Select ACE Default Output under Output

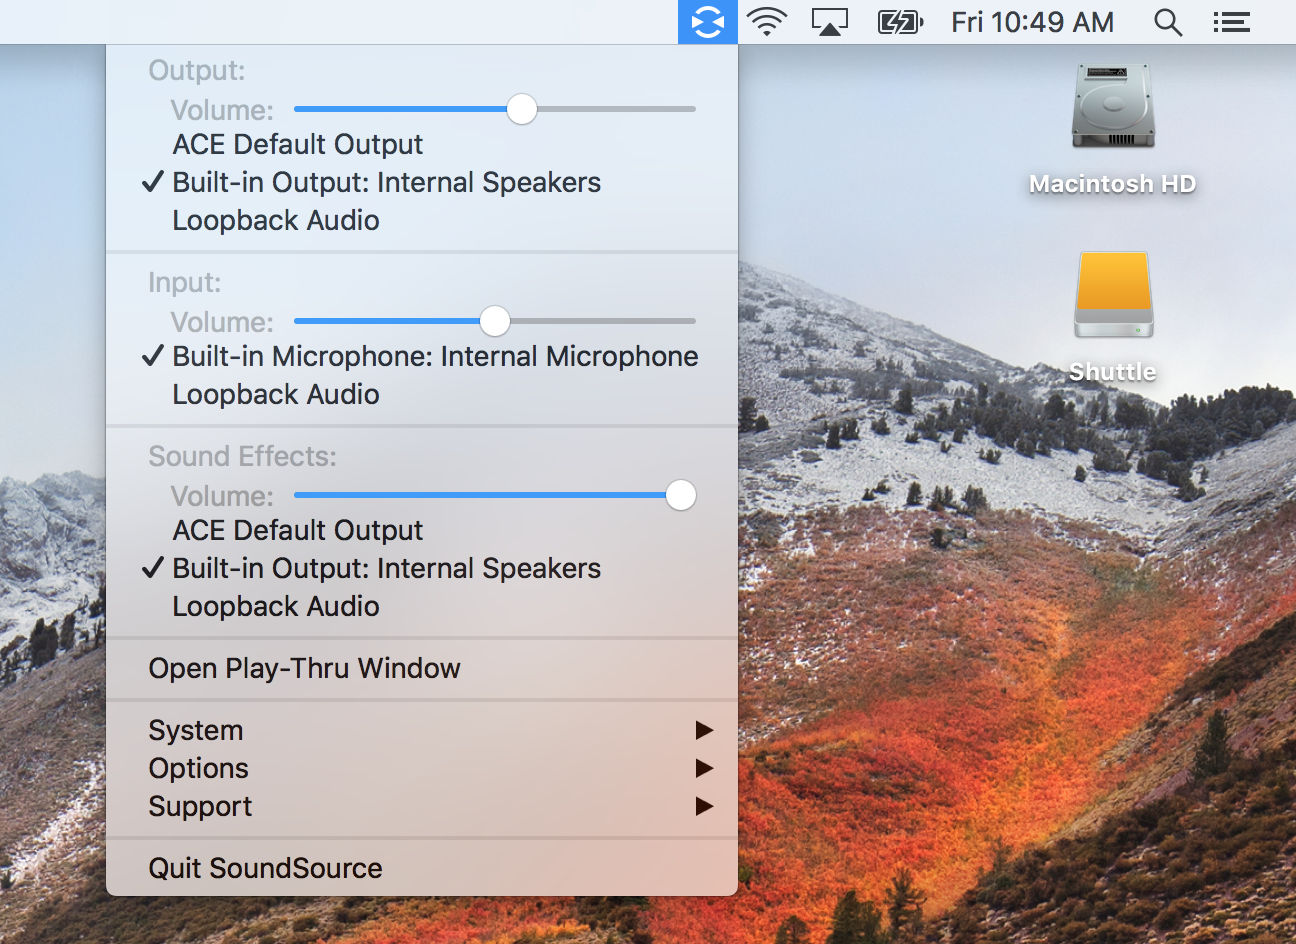(422, 144)
